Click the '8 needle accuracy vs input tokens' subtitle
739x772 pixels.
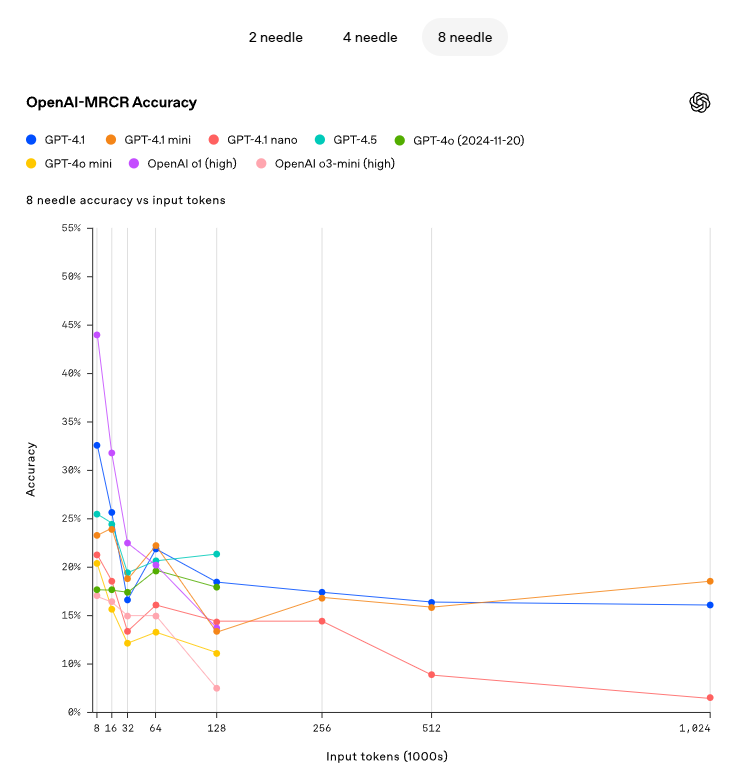pyautogui.click(x=126, y=200)
